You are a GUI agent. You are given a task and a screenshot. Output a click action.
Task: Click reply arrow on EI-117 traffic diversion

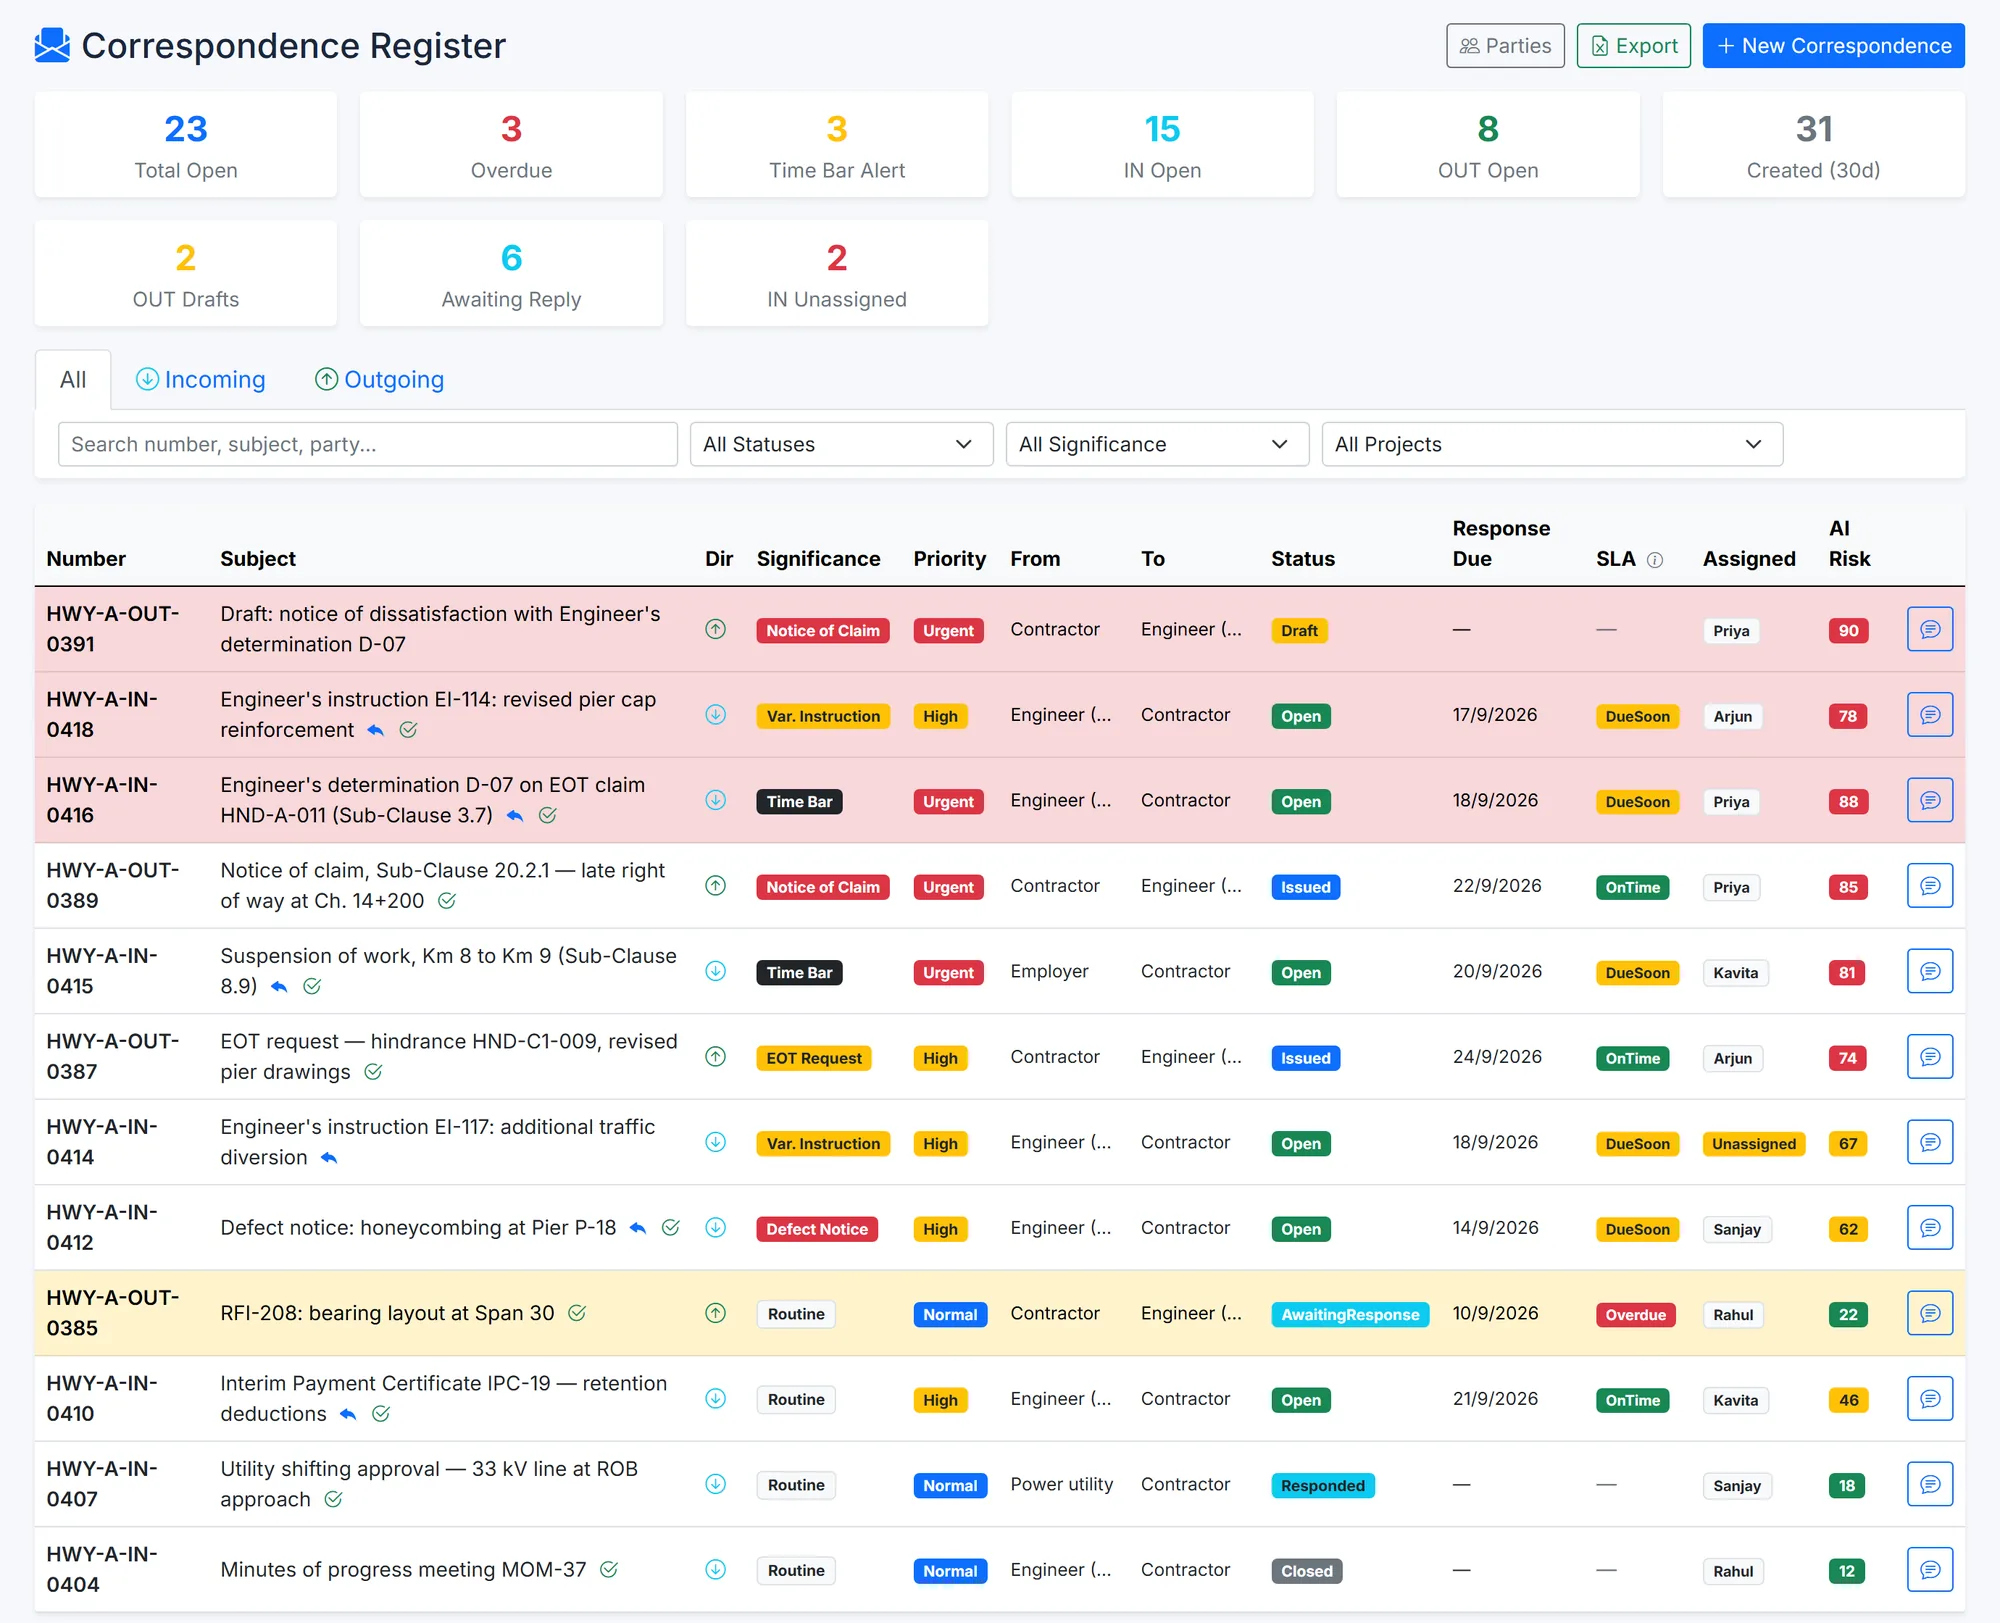[x=329, y=1158]
